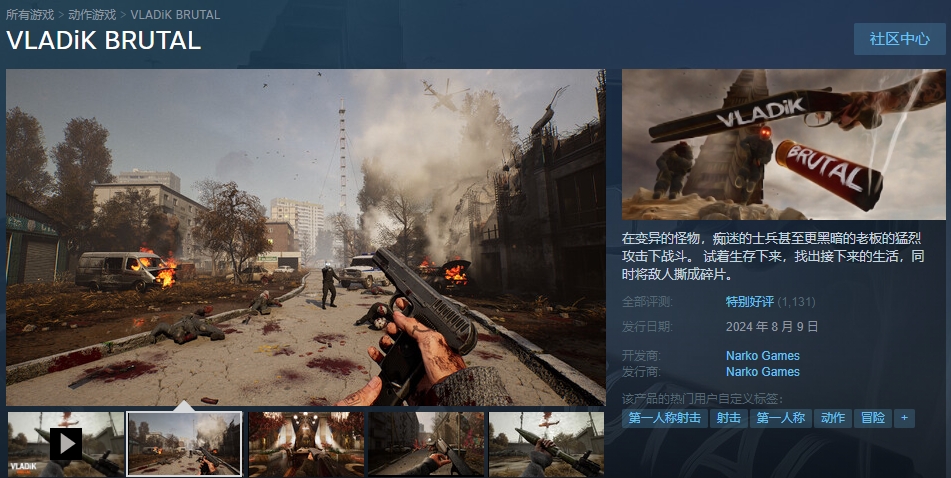The width and height of the screenshot is (951, 478).
Task: Click the 开发商 label
Action: pyautogui.click(x=641, y=355)
